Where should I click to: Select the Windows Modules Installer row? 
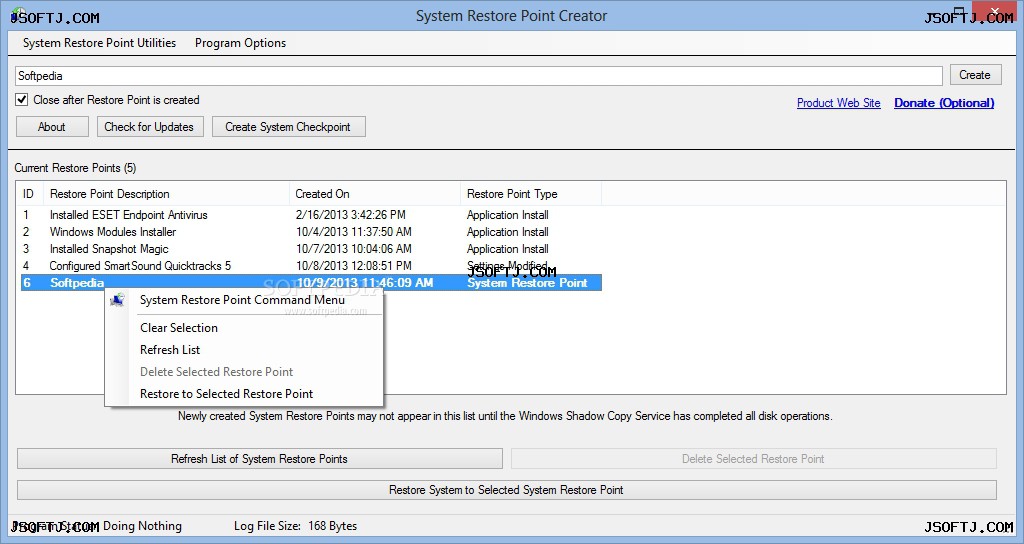pos(311,232)
